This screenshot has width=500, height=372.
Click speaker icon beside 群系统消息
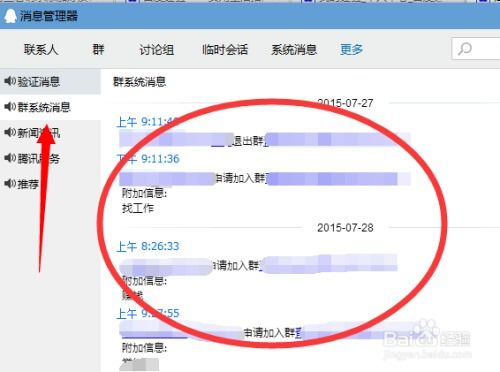point(10,107)
